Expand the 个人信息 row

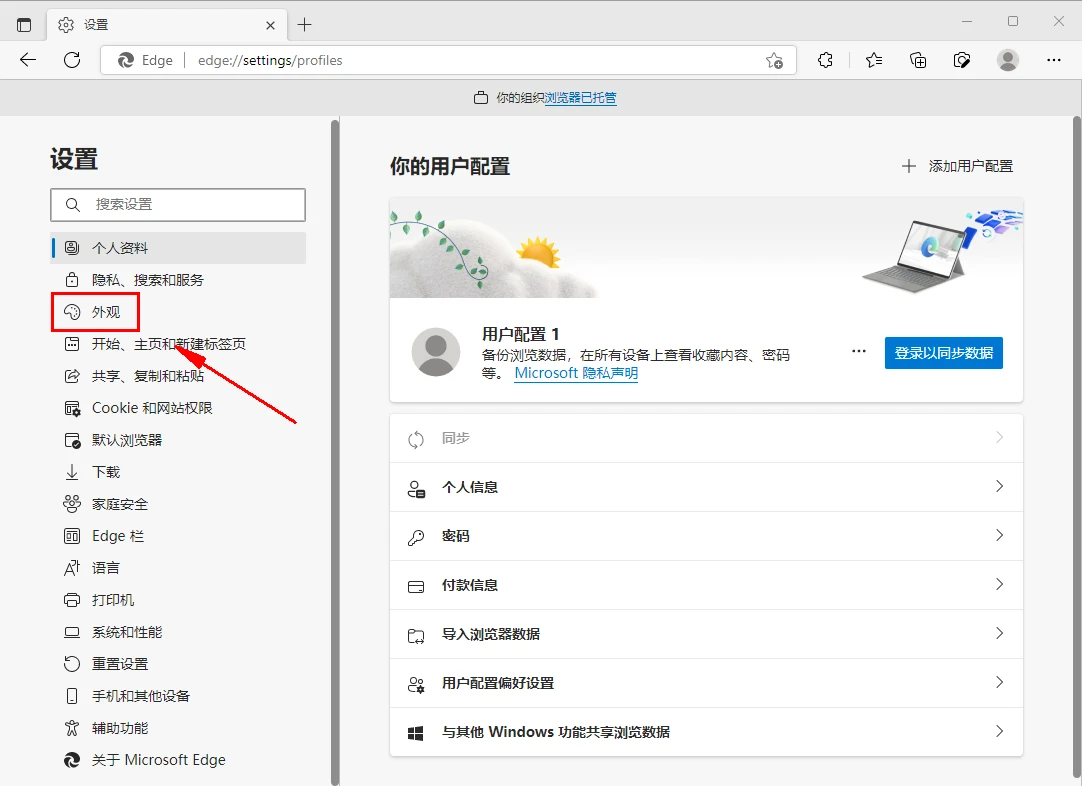[x=706, y=487]
